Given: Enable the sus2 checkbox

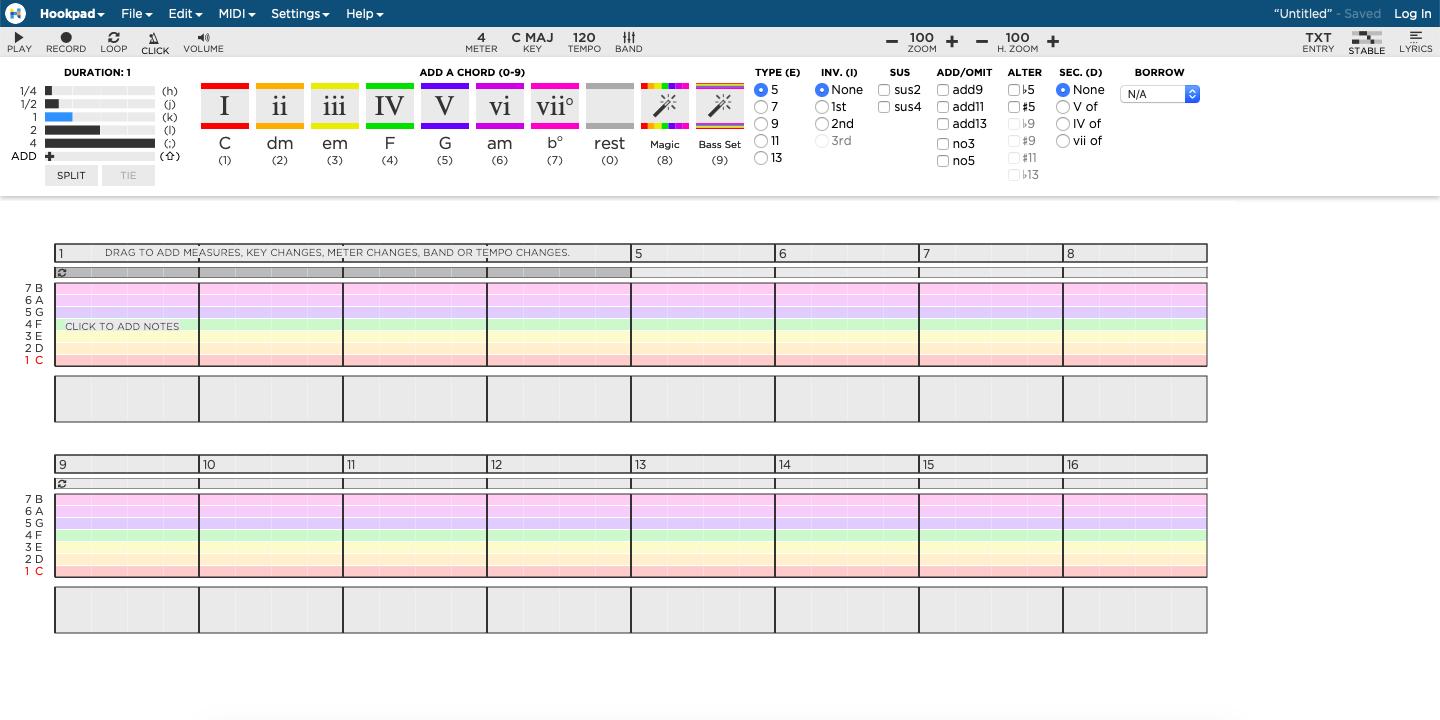Looking at the screenshot, I should click(884, 90).
